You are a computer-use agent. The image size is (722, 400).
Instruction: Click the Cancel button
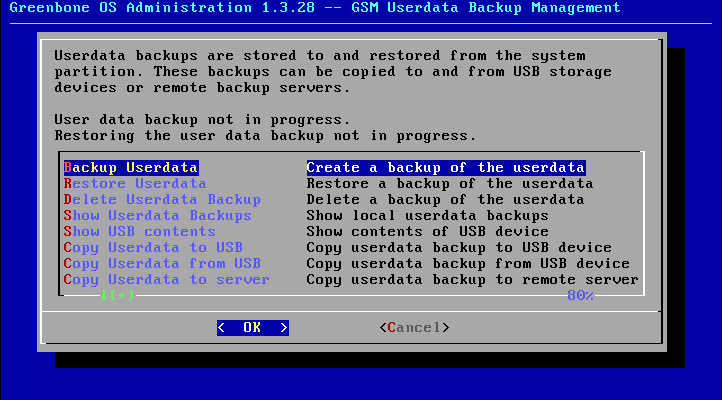414,328
